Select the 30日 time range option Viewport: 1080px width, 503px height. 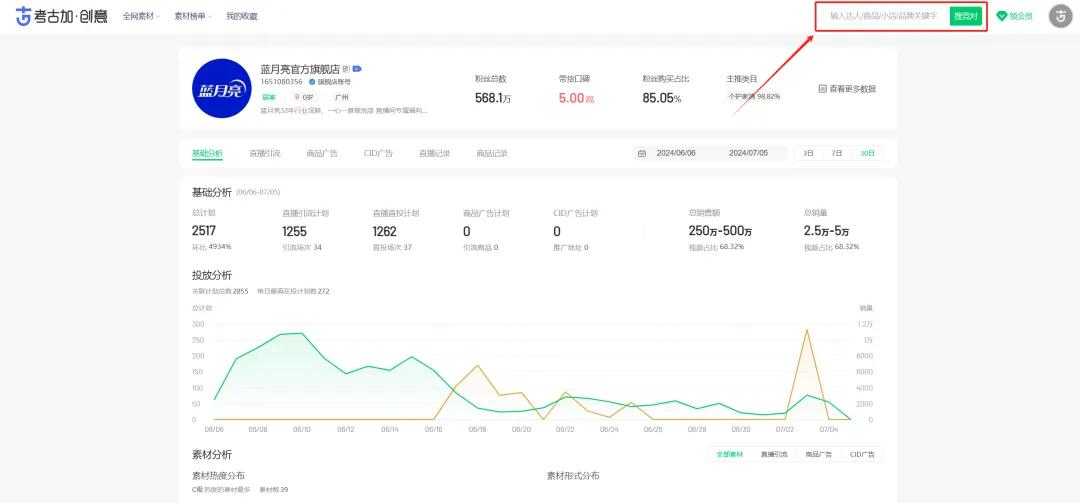tap(867, 153)
